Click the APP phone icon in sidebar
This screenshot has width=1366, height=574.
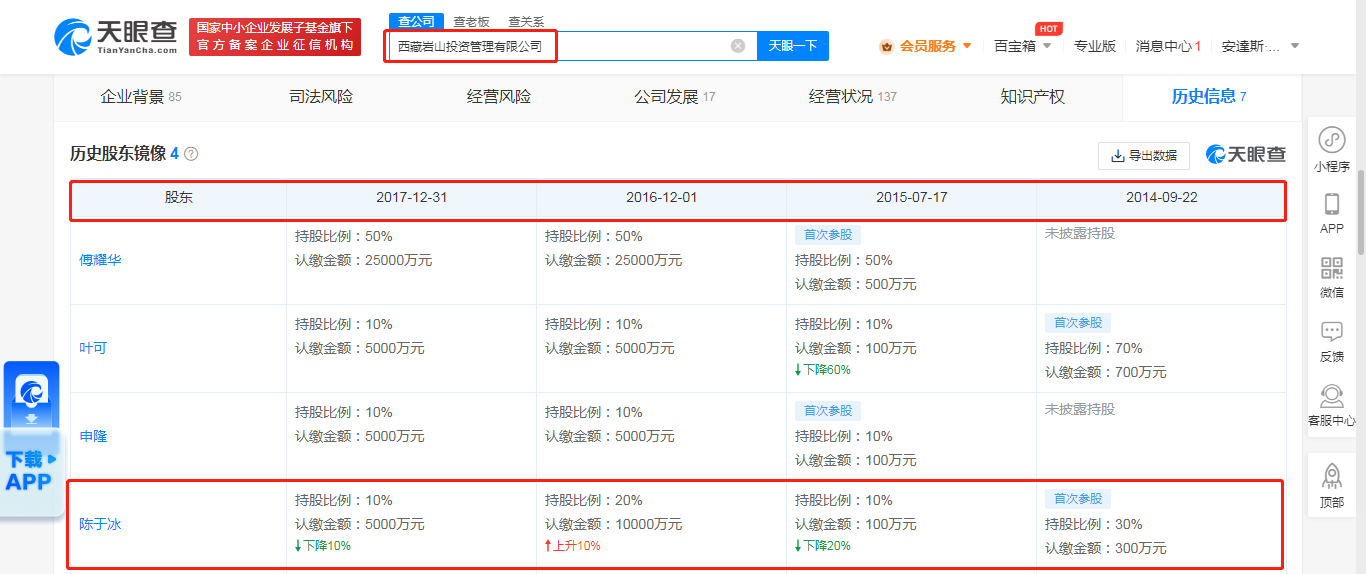1331,205
